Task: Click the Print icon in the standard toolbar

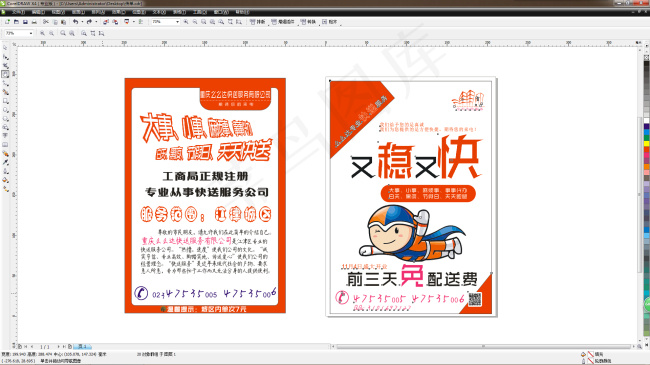Action: coord(34,22)
